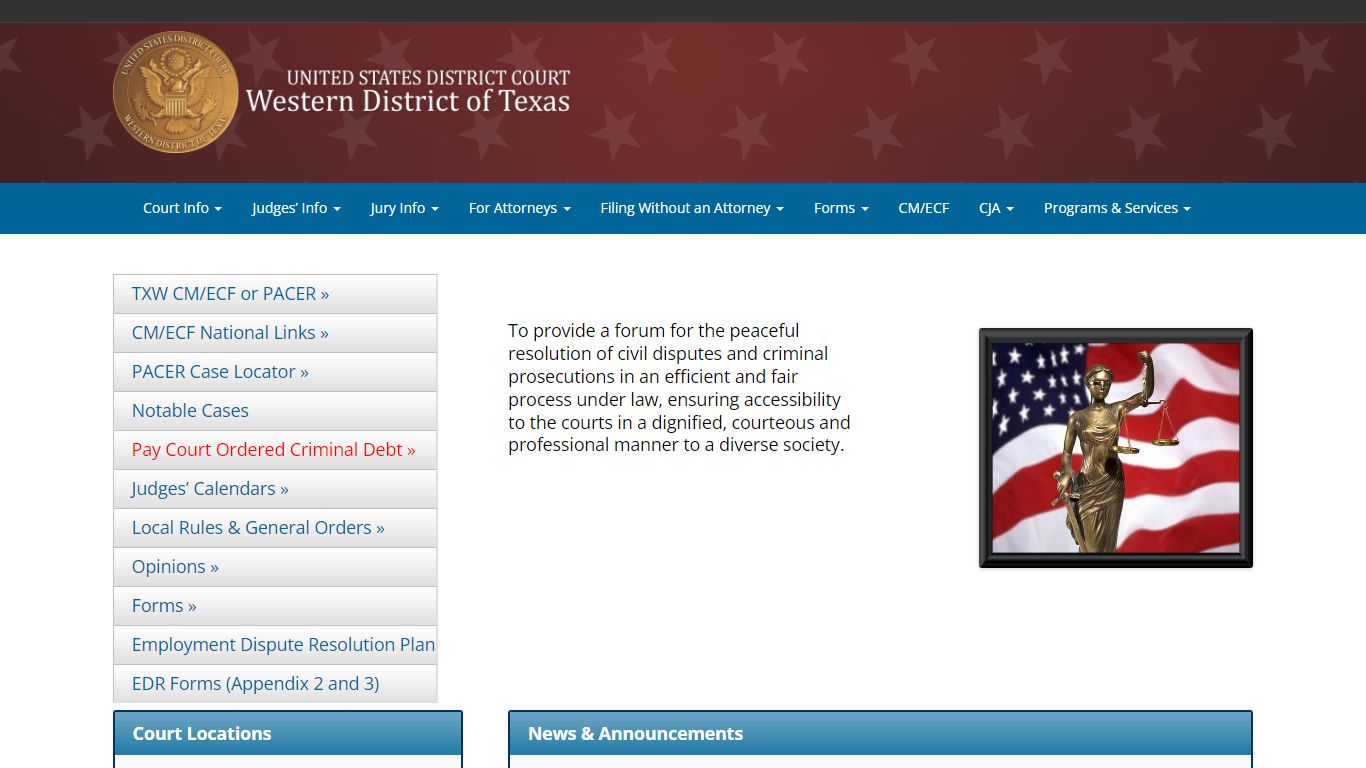Open the CJA dropdown menu
The width and height of the screenshot is (1366, 768).
(x=996, y=208)
